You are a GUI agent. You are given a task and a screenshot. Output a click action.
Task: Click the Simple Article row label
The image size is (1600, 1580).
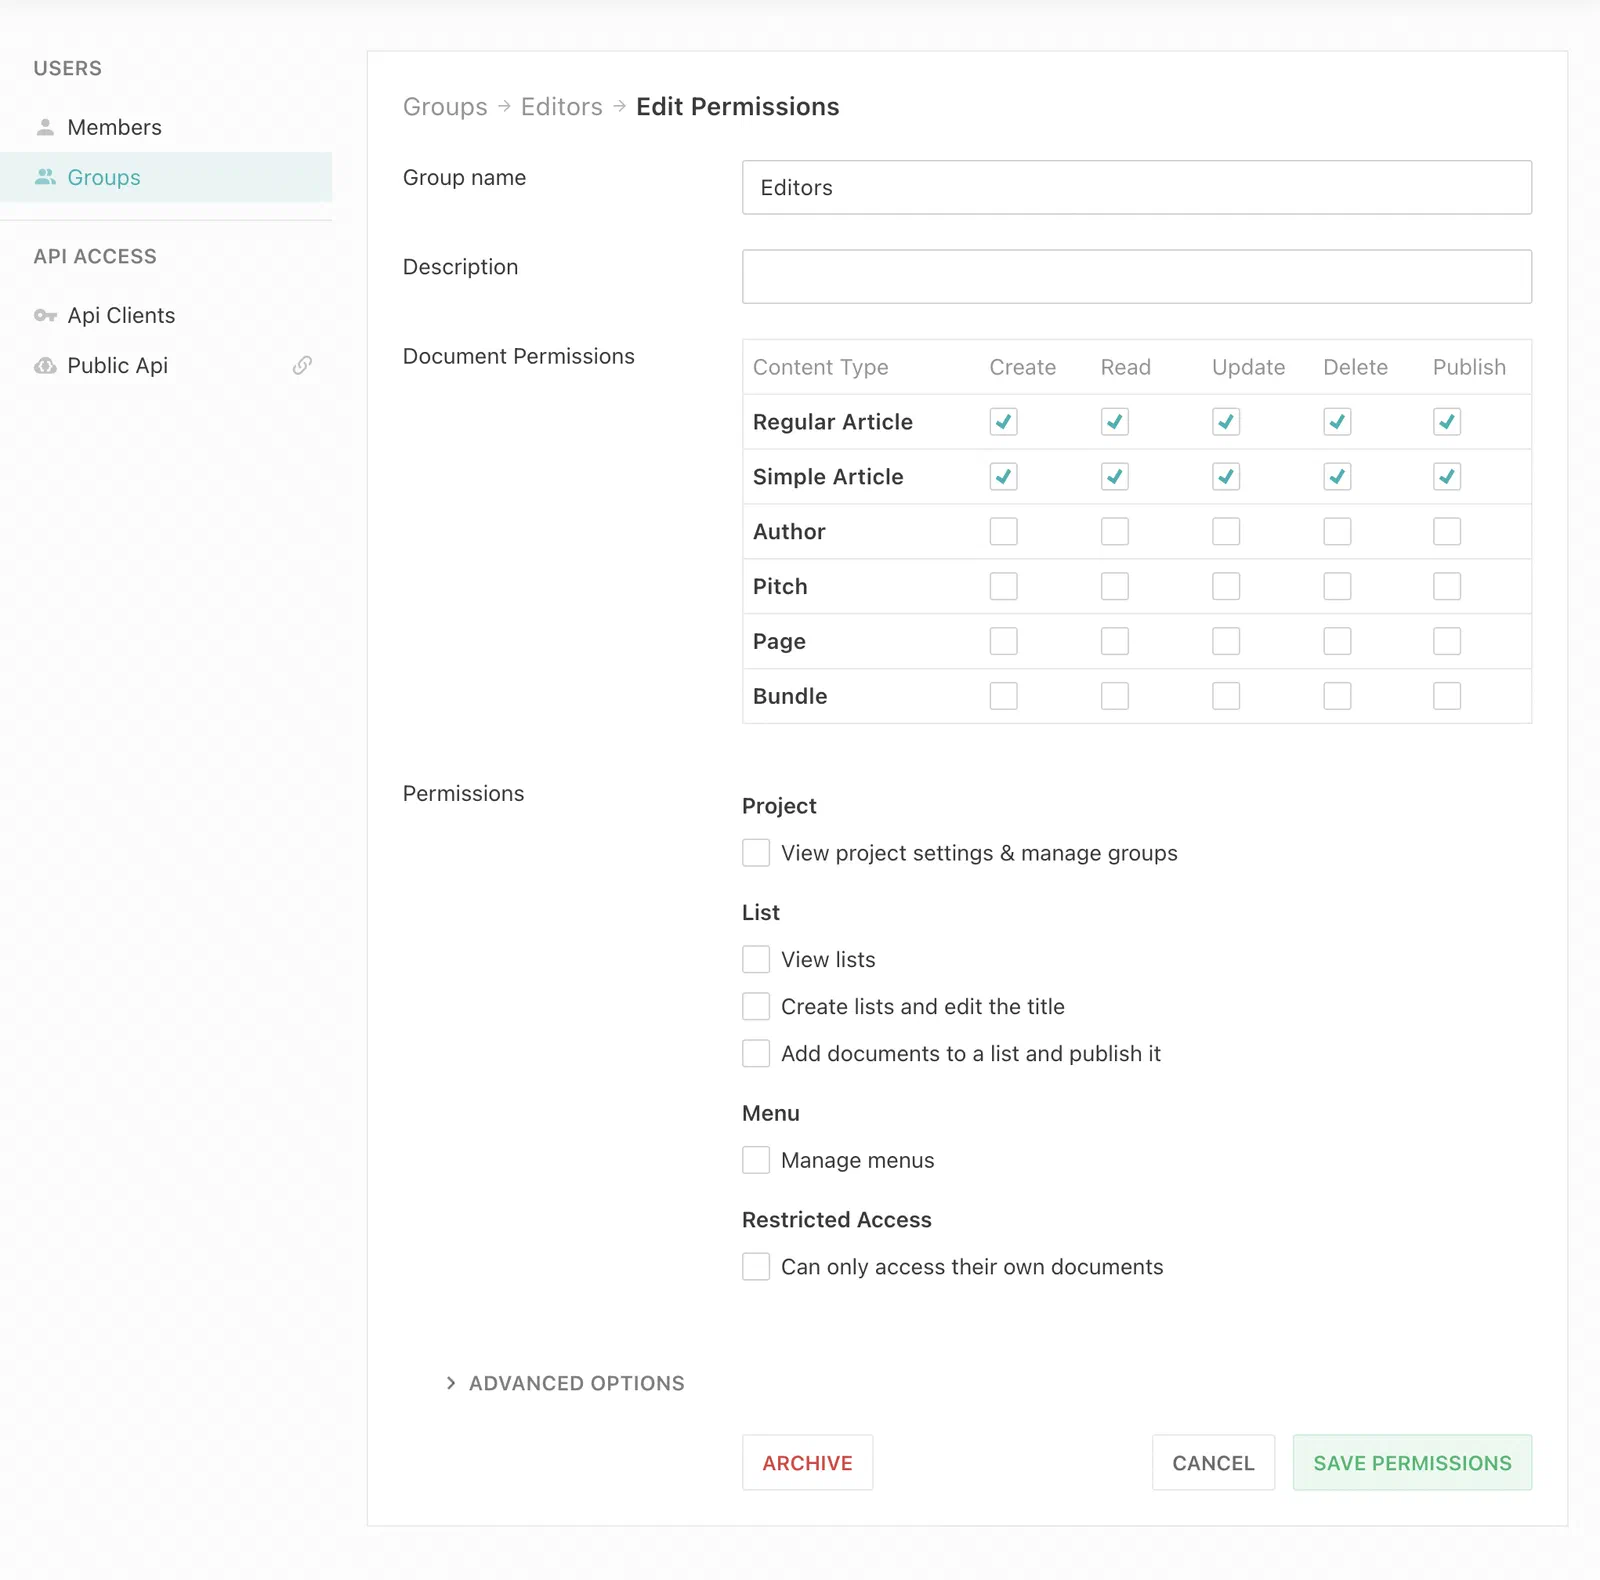click(x=828, y=477)
